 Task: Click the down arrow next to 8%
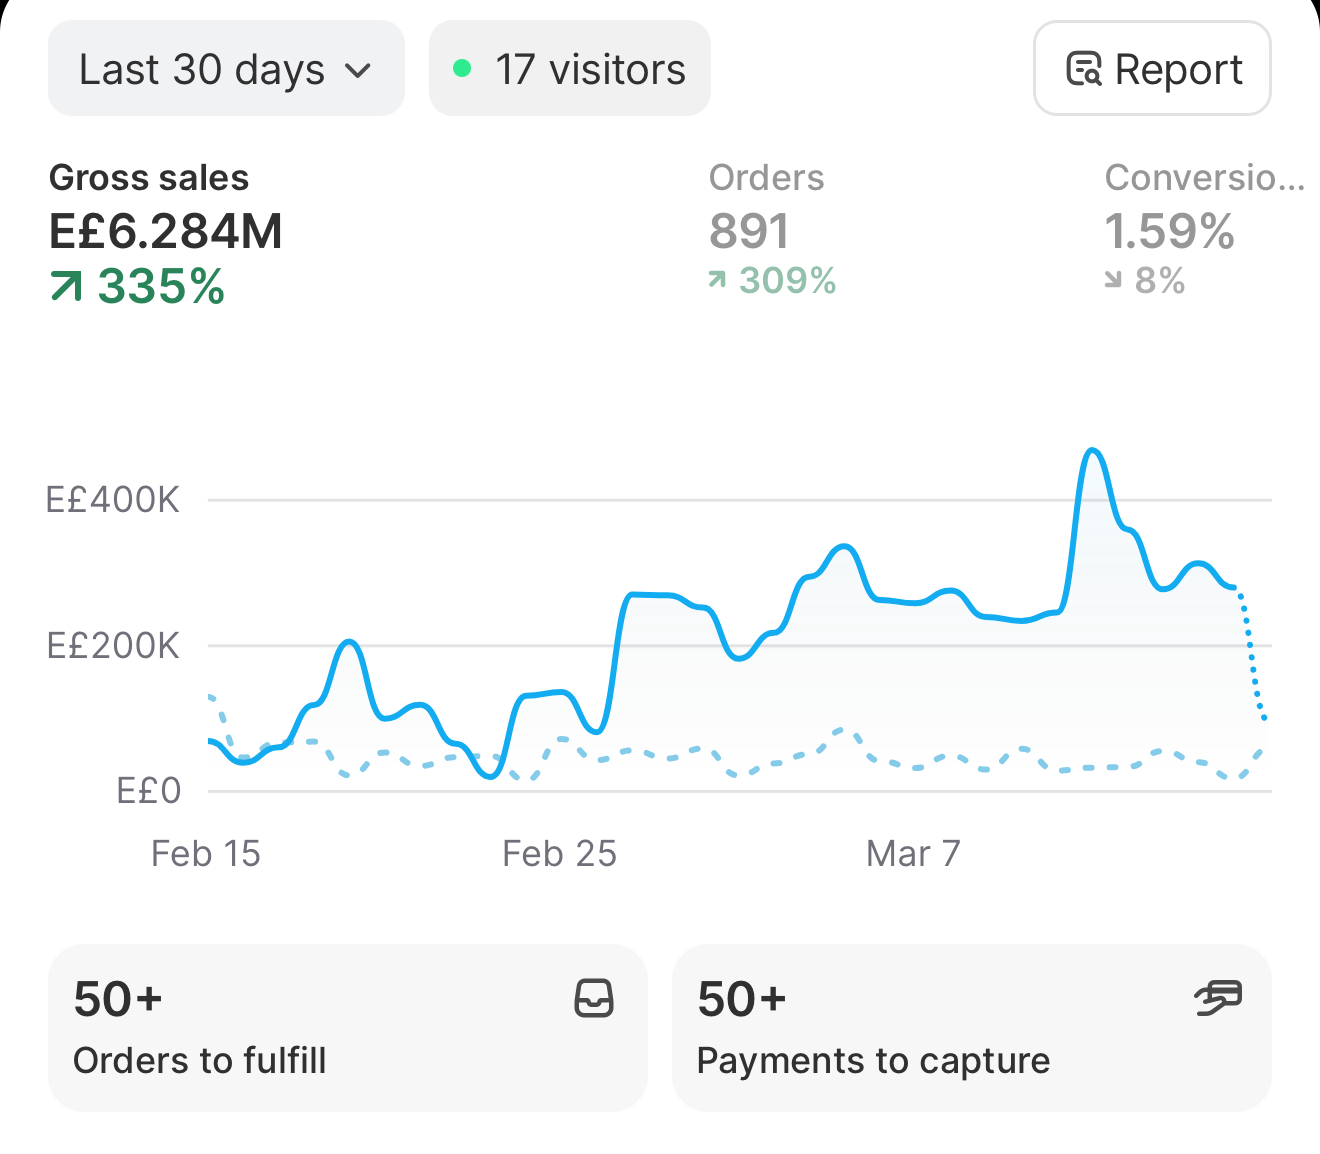[1113, 281]
